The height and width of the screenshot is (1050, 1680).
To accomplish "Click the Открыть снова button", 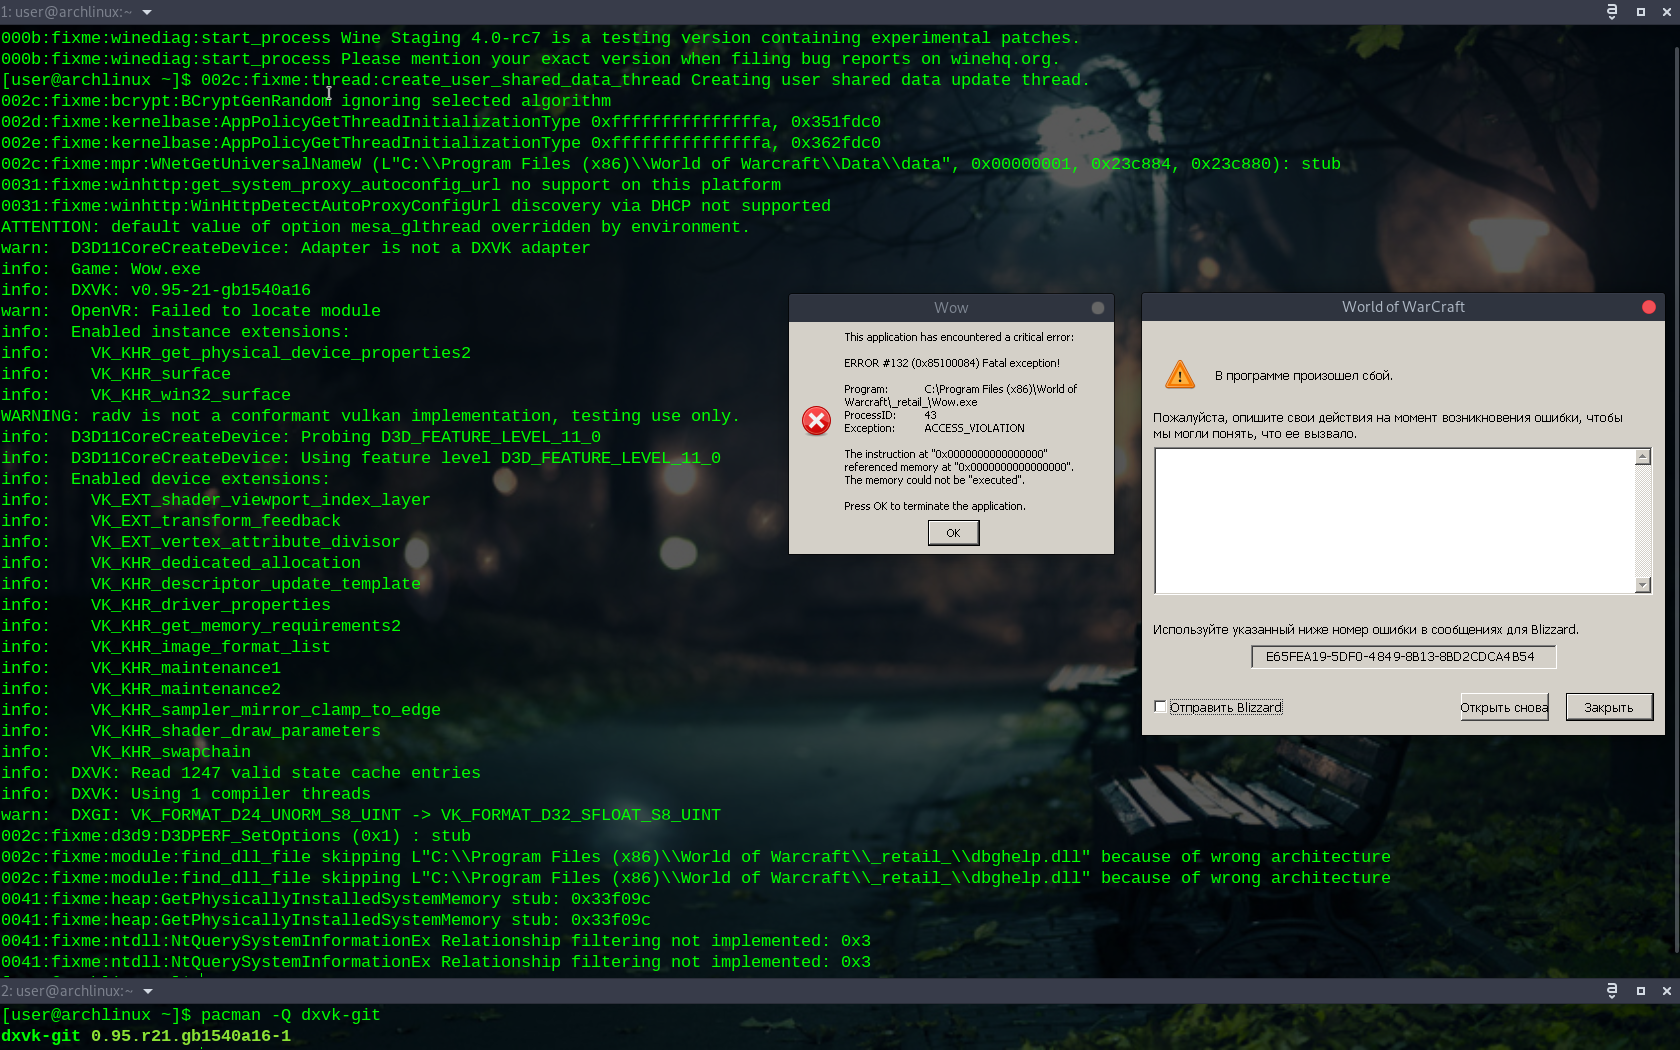I will click(1504, 707).
